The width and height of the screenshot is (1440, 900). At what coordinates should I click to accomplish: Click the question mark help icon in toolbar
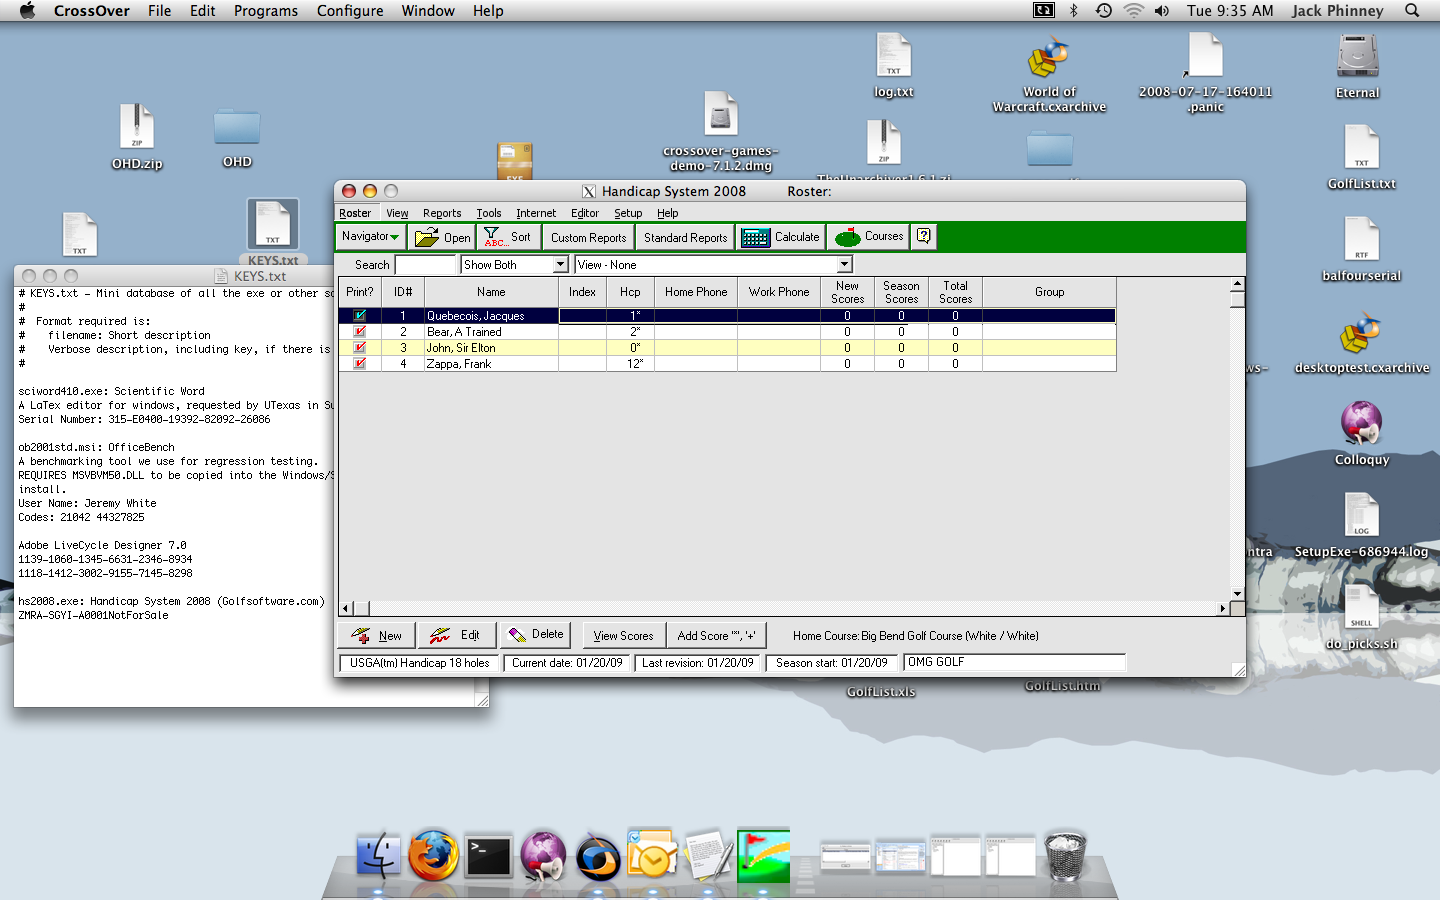pos(924,236)
